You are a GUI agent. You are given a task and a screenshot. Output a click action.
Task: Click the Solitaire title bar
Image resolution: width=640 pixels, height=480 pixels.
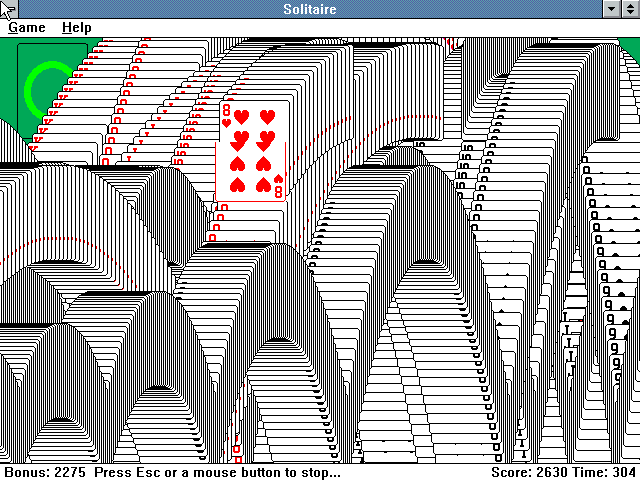pos(310,9)
